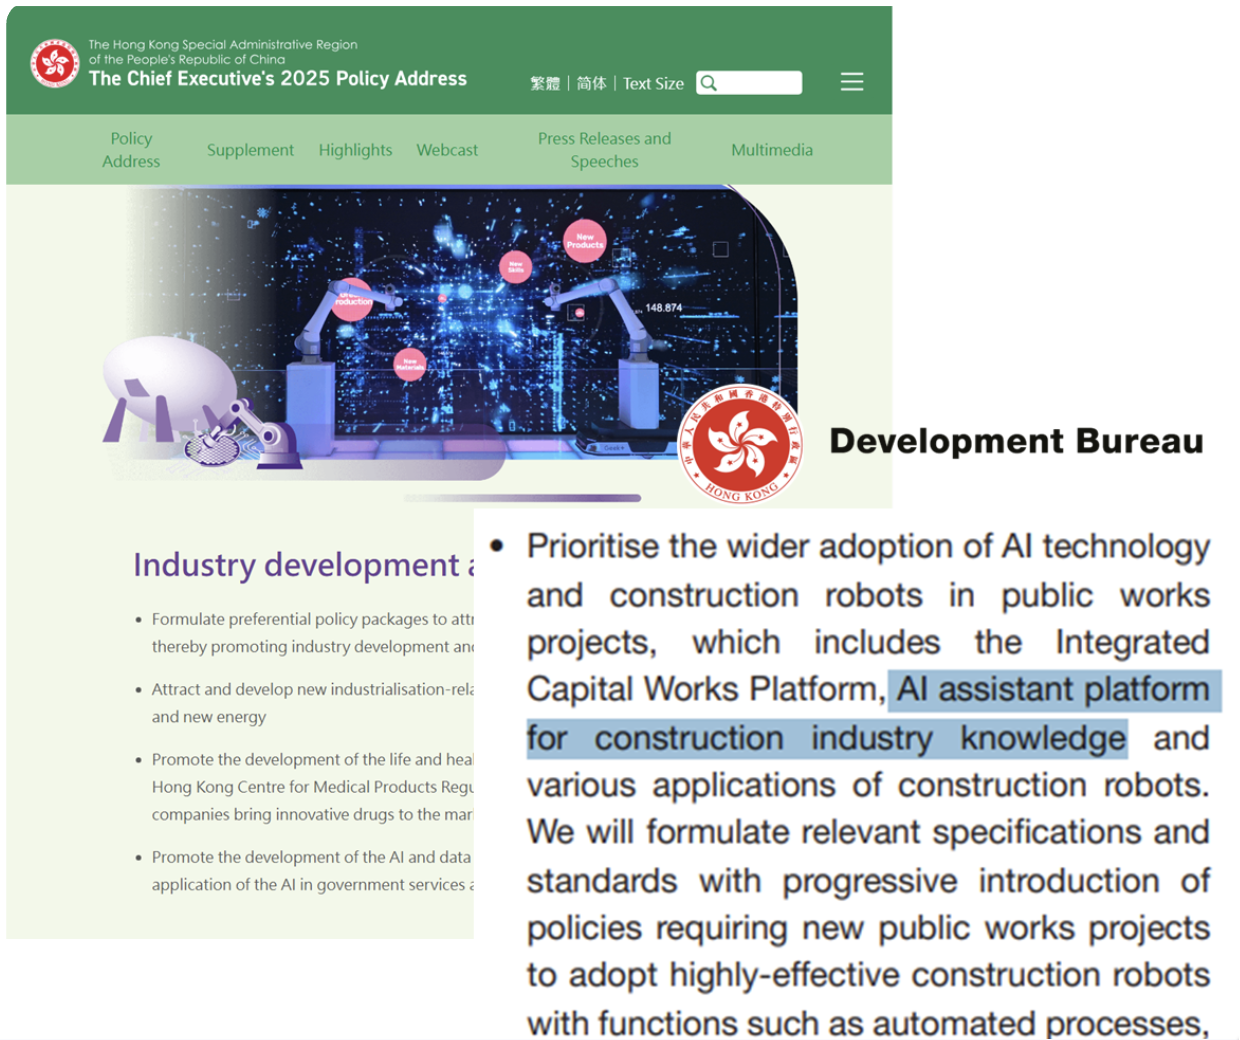Click The Chief Executive's 2025 Policy Address title
The height and width of the screenshot is (1040, 1240).
pos(278,79)
